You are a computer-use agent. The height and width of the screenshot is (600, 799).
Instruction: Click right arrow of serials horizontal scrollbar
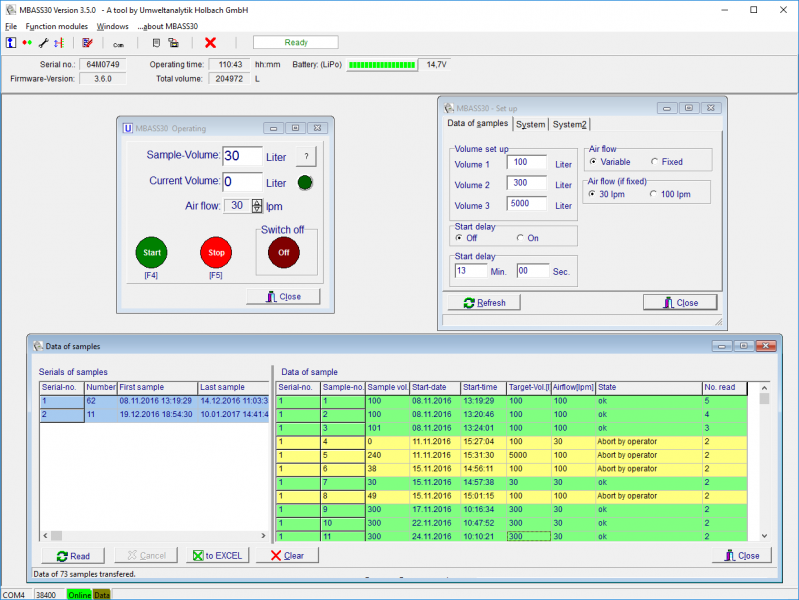click(263, 535)
